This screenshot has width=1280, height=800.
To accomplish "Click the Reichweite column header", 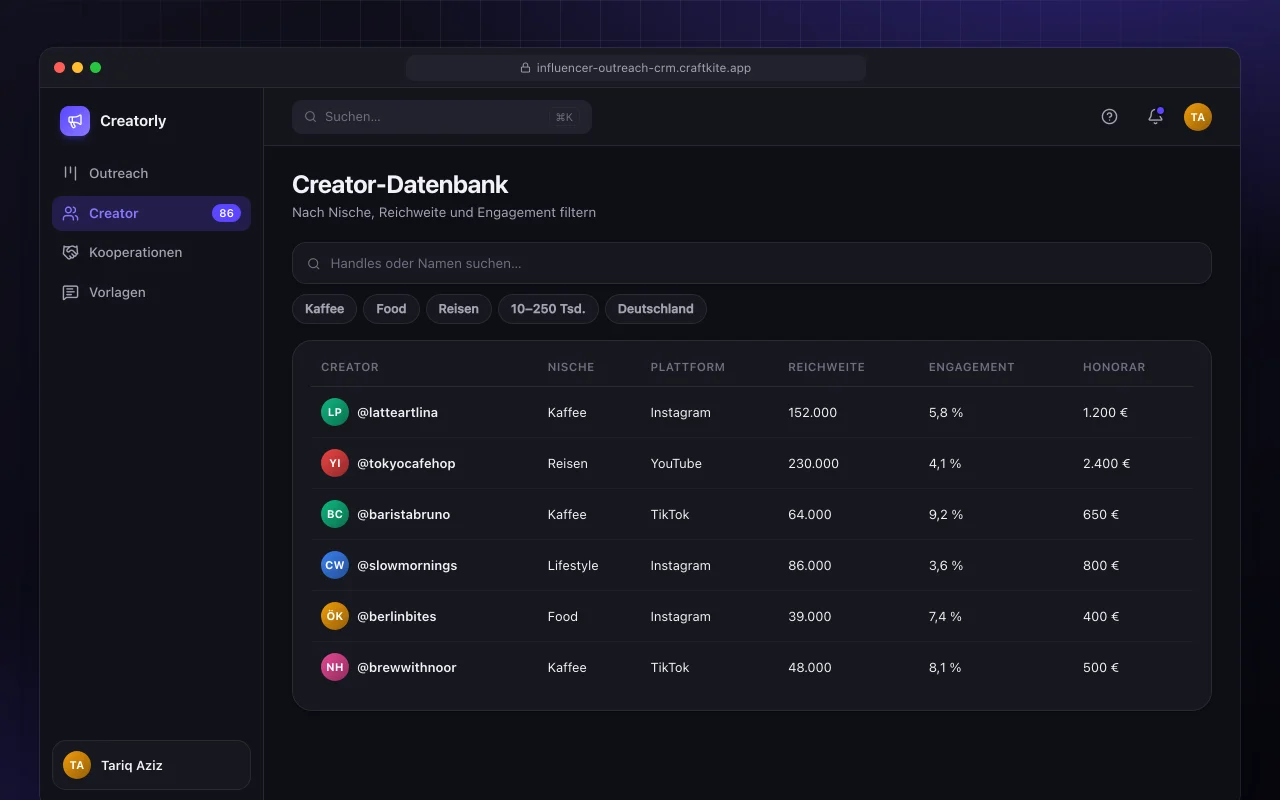I will [x=826, y=367].
